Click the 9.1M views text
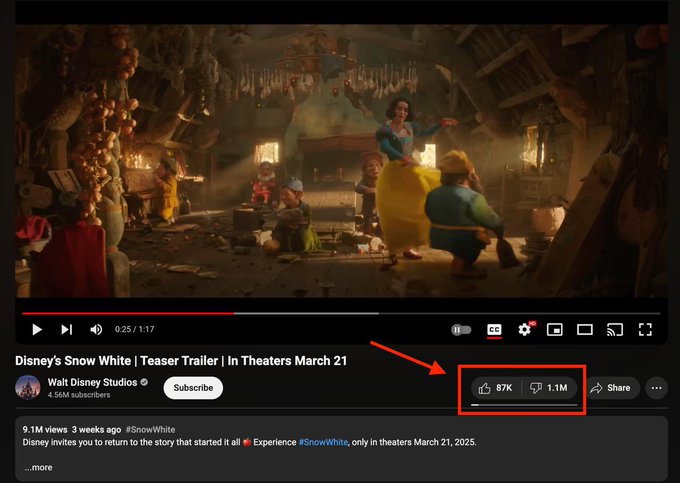The width and height of the screenshot is (680, 483). pos(45,429)
